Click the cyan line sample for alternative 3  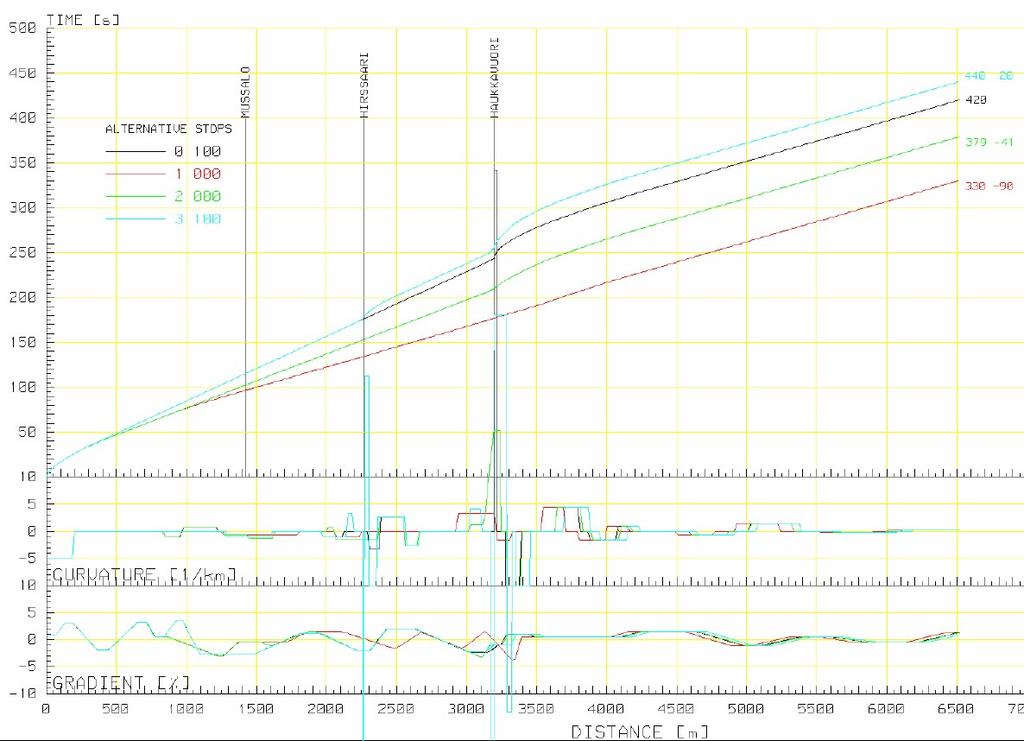pos(135,218)
